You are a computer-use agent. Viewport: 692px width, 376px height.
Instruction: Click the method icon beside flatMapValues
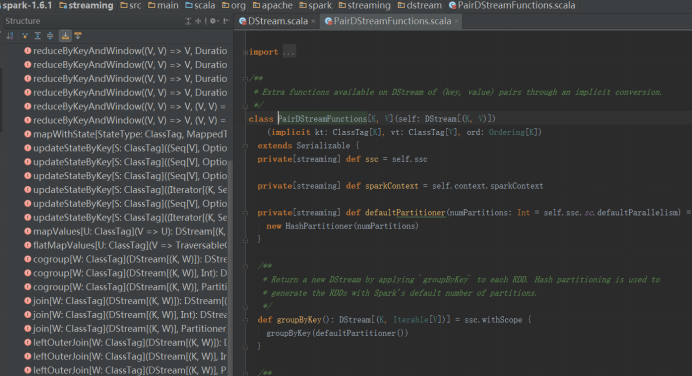tap(27, 245)
